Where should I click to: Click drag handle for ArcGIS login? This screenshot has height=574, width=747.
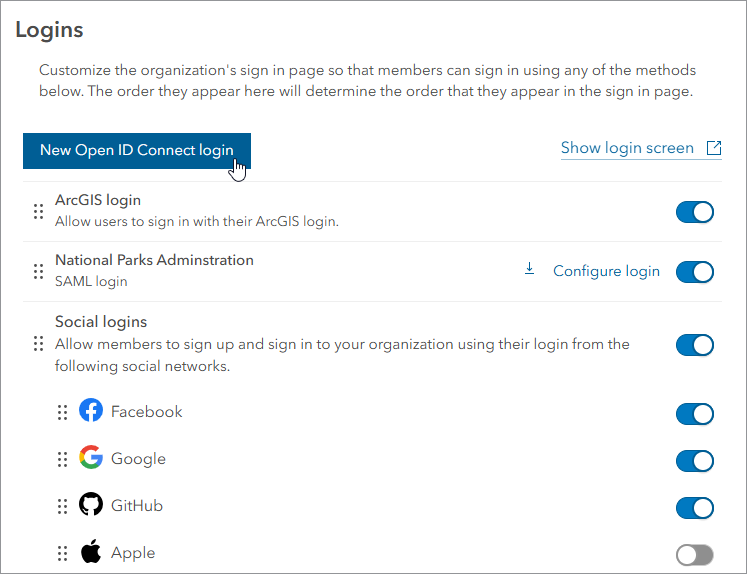coord(38,211)
